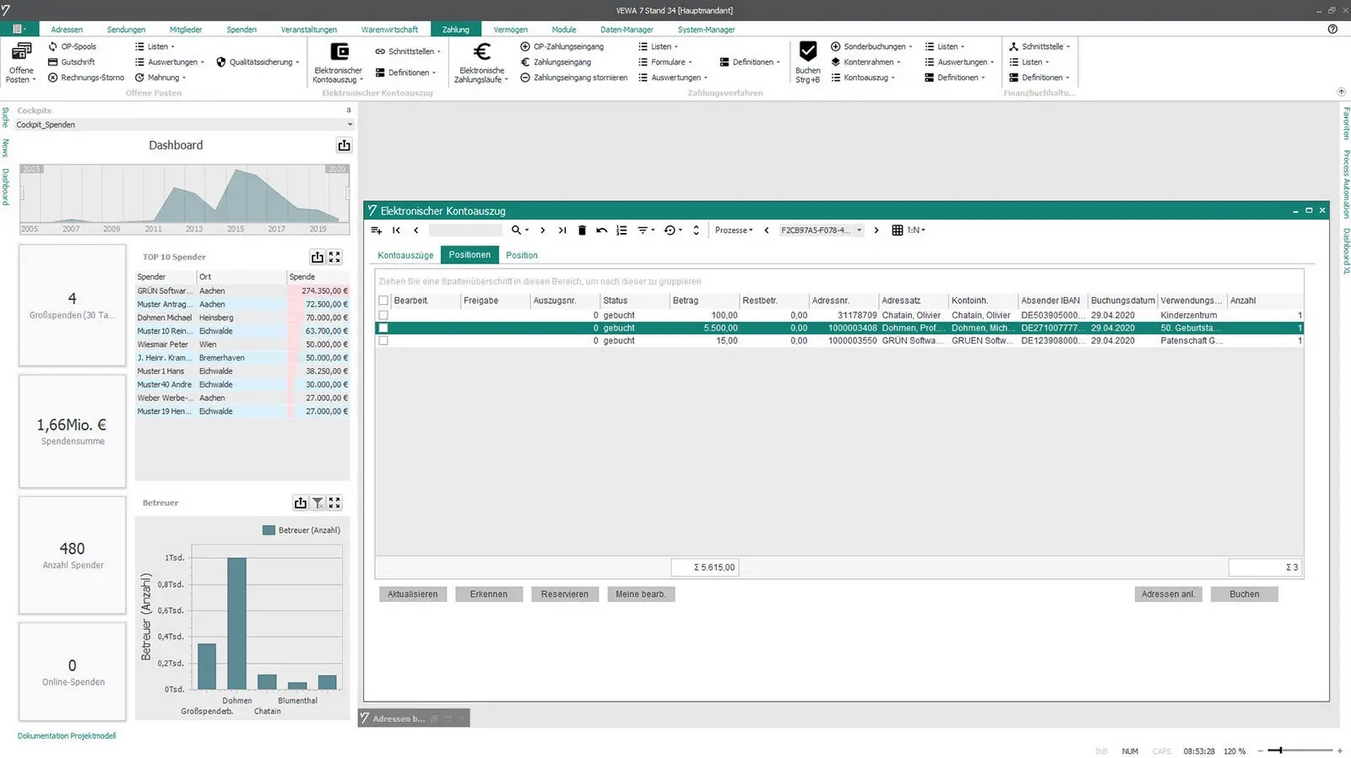Open the Dokumentation Projektmodell link
Image resolution: width=1351 pixels, height=758 pixels.
pyautogui.click(x=67, y=736)
